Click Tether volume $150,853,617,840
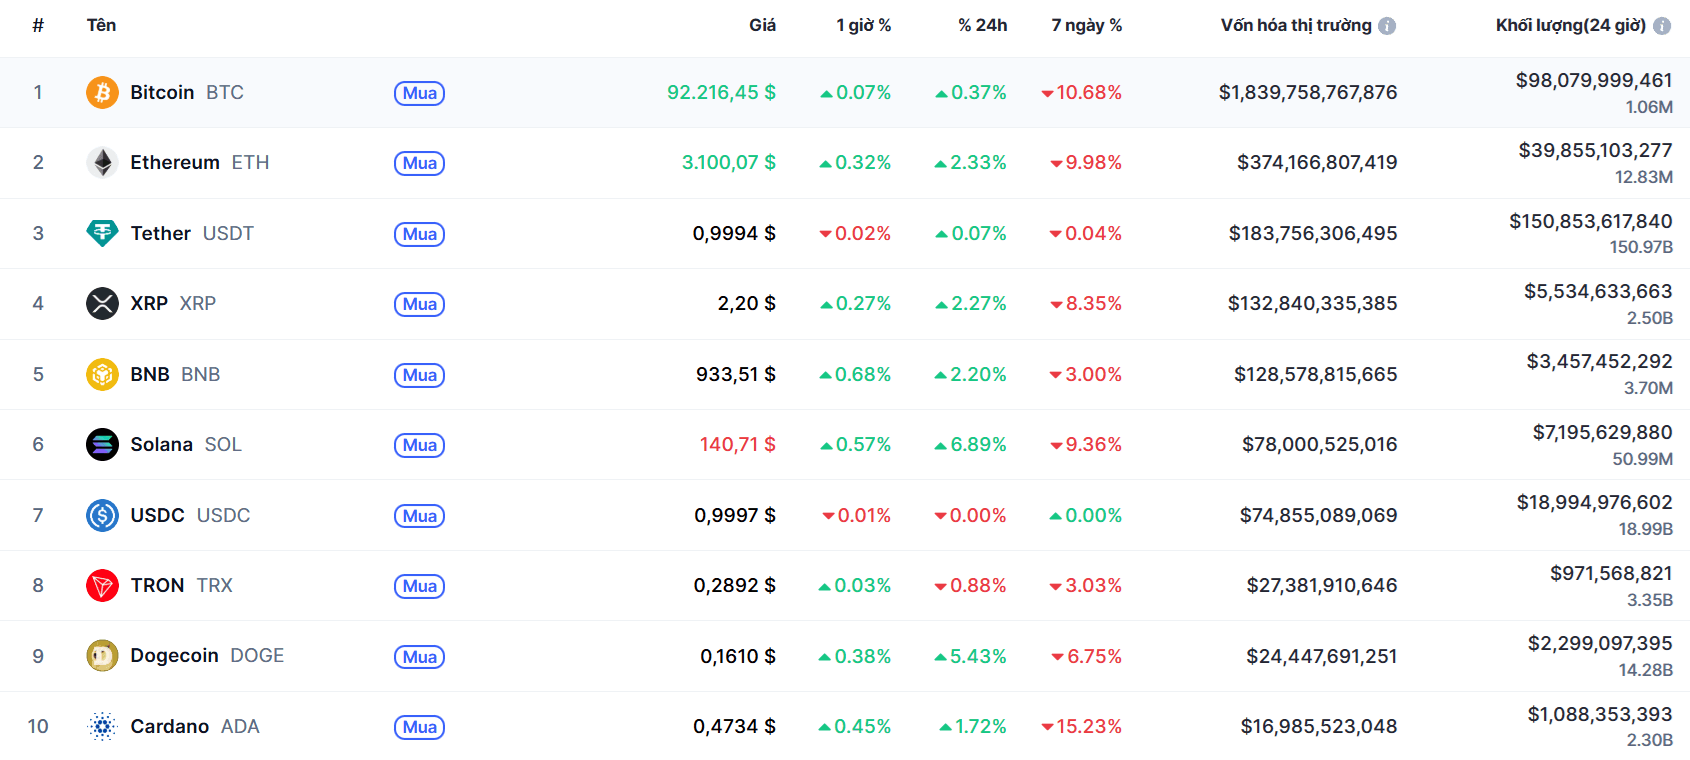Image resolution: width=1690 pixels, height=760 pixels. [1591, 221]
